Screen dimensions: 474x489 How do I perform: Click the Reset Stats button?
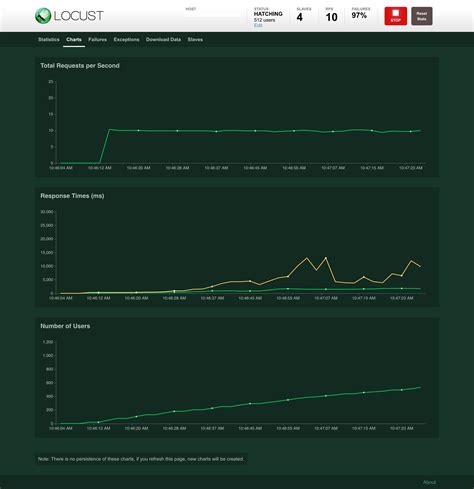pos(422,16)
